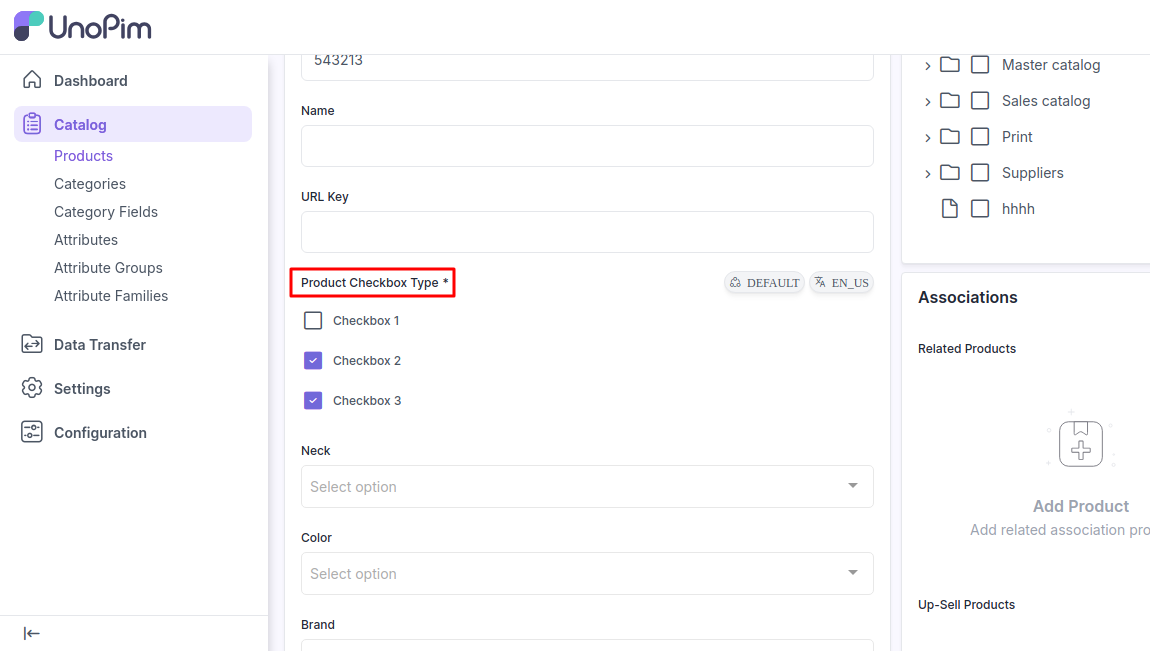Click the Name input field
Viewport: 1150px width, 651px height.
587,146
